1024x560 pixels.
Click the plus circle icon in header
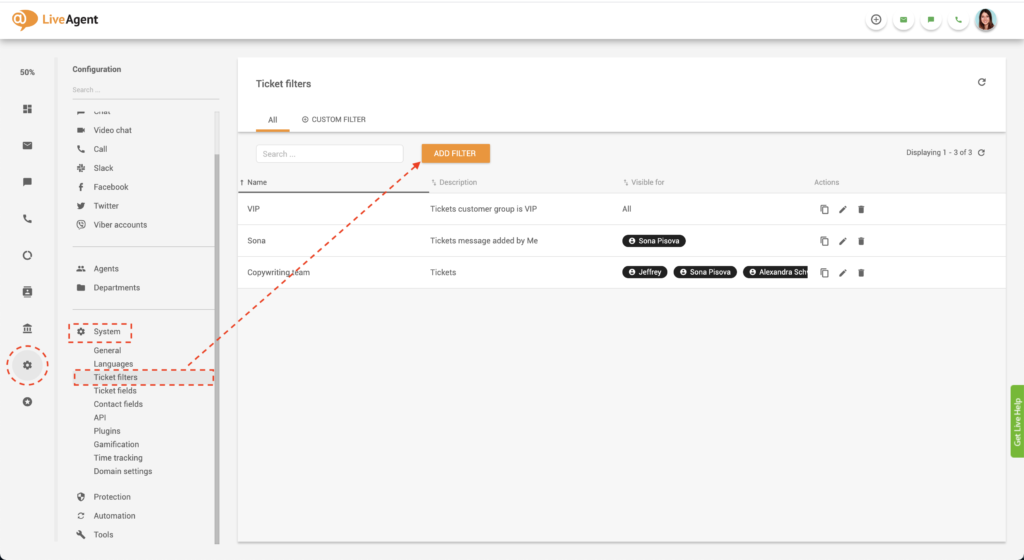(876, 20)
